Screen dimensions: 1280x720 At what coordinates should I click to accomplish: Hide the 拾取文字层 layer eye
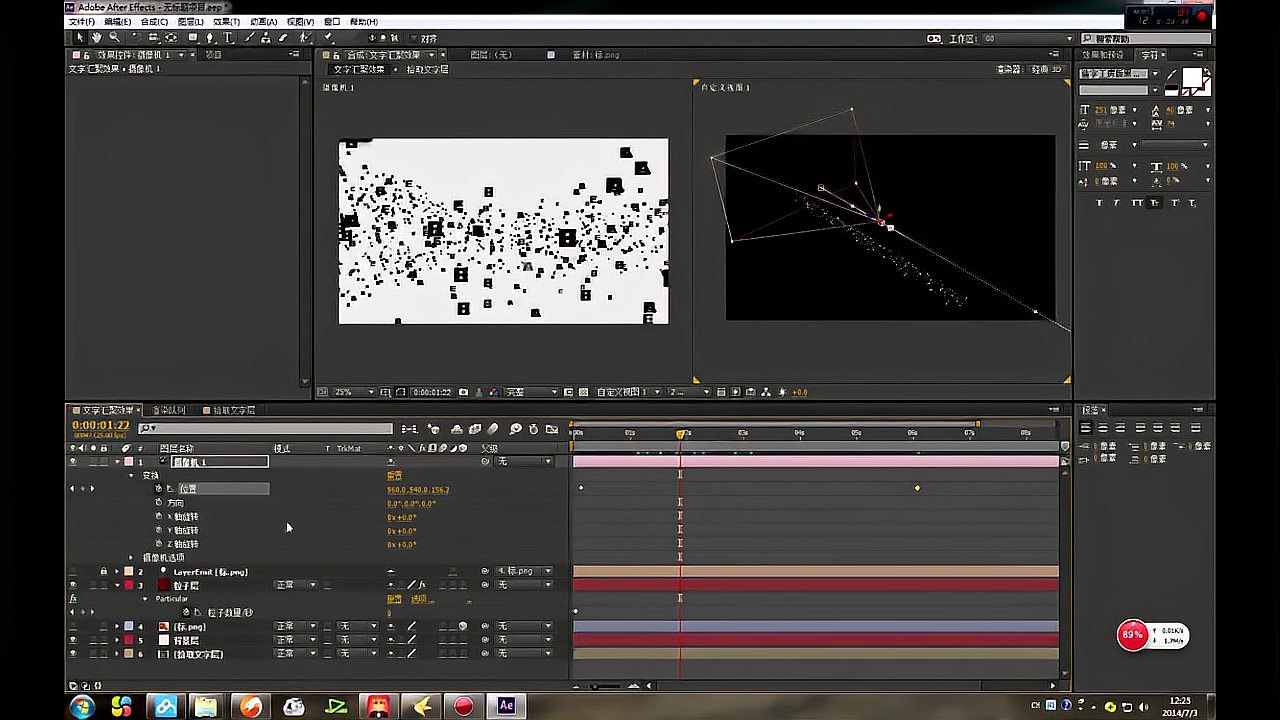(73, 653)
